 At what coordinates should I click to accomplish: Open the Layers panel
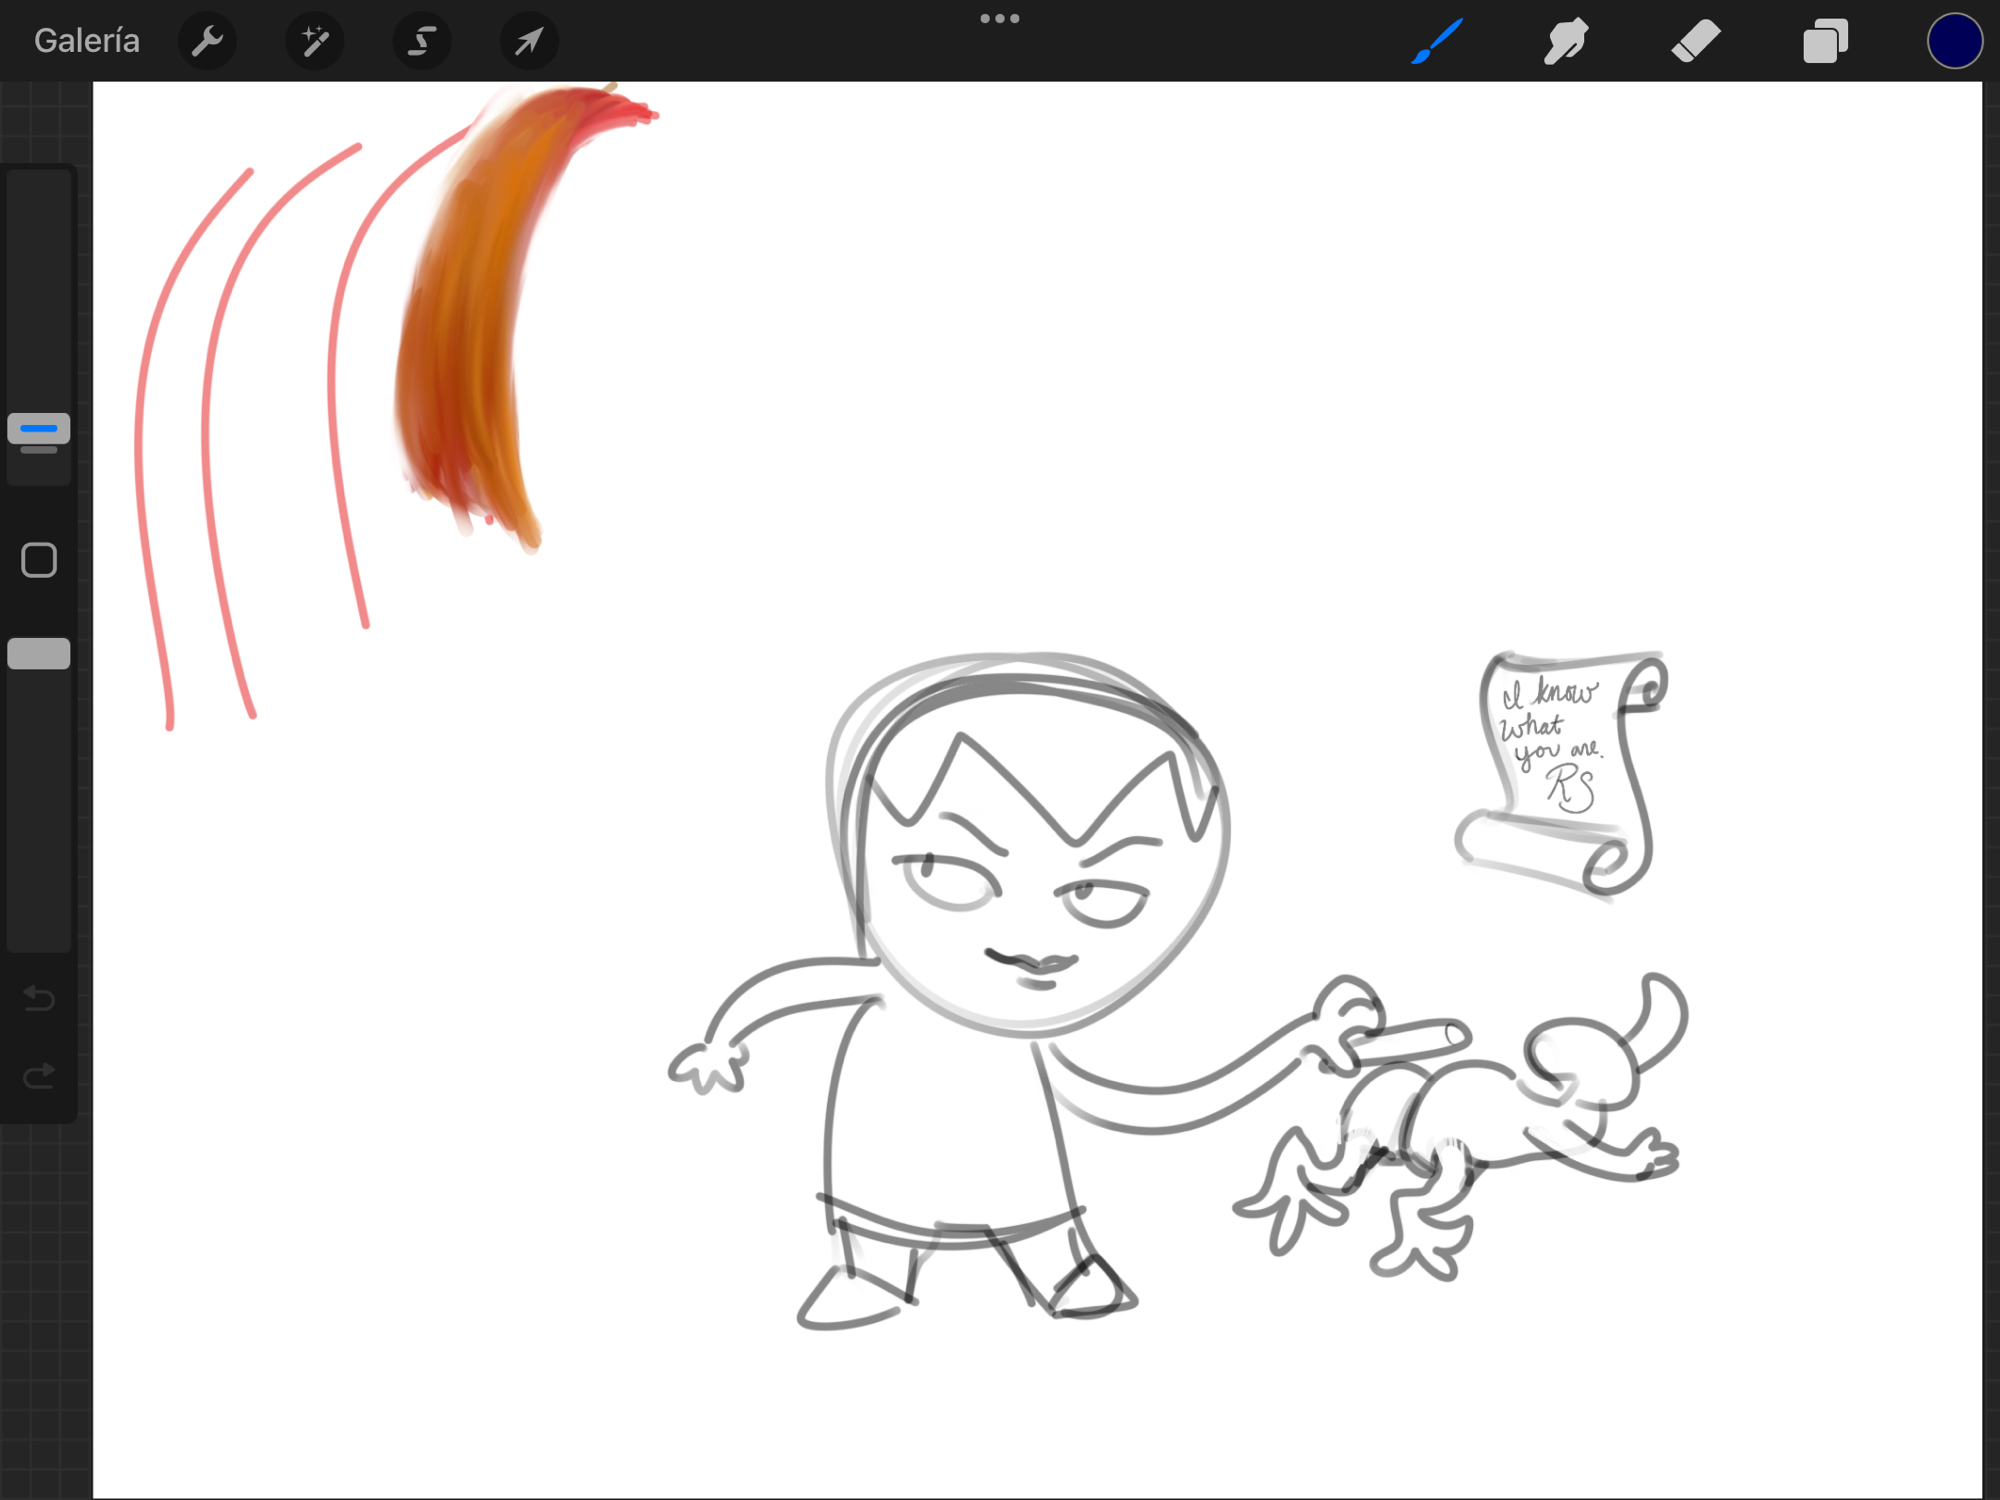point(1825,41)
